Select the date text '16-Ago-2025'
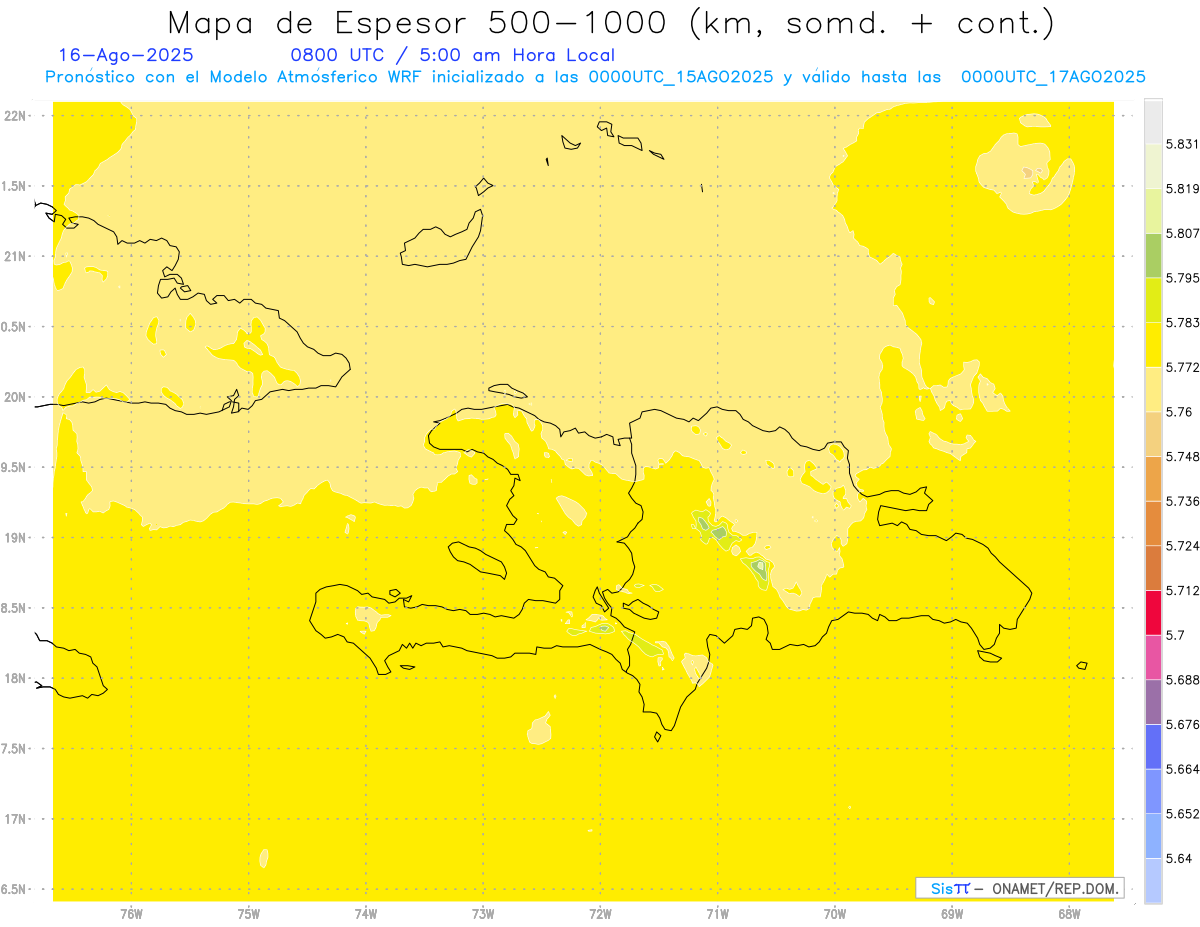The height and width of the screenshot is (927, 1200). tap(126, 55)
